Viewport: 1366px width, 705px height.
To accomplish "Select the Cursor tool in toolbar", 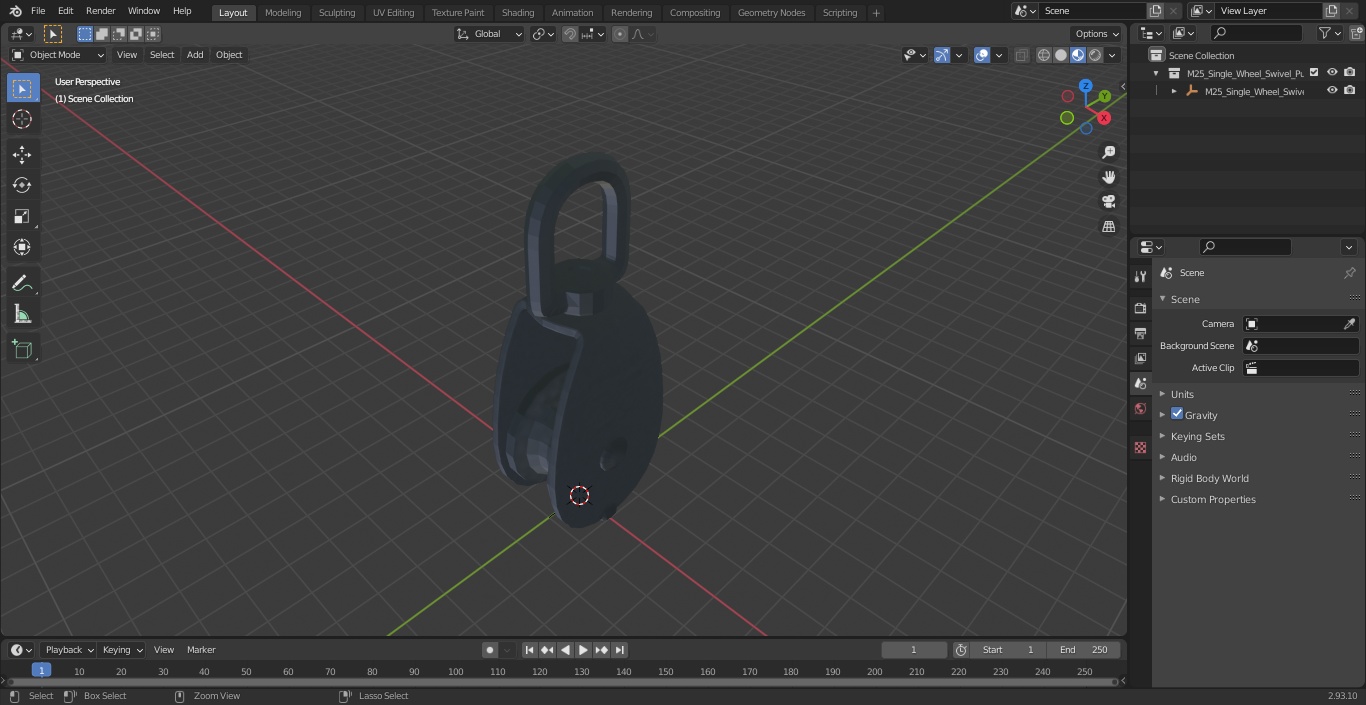I will (x=22, y=119).
